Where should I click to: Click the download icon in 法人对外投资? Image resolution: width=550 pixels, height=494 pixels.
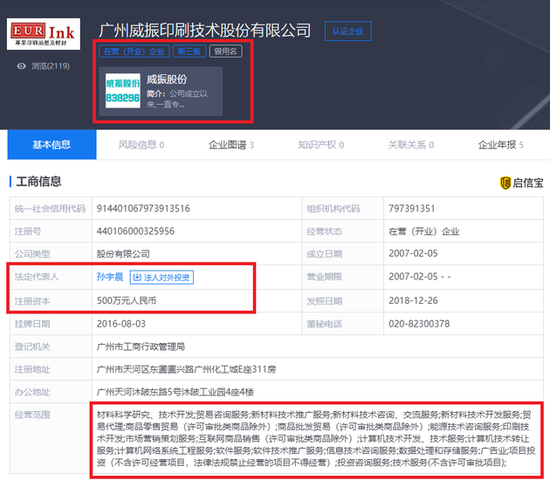coord(137,277)
